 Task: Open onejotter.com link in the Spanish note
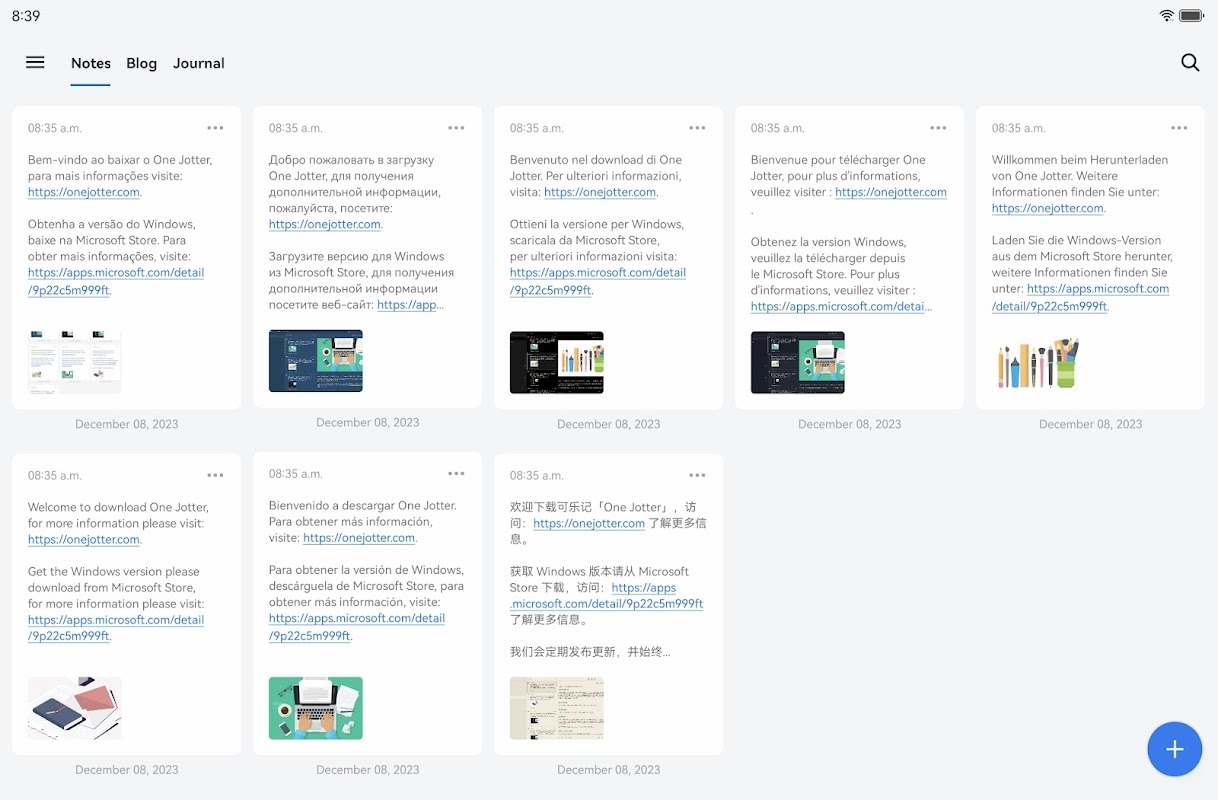click(359, 537)
